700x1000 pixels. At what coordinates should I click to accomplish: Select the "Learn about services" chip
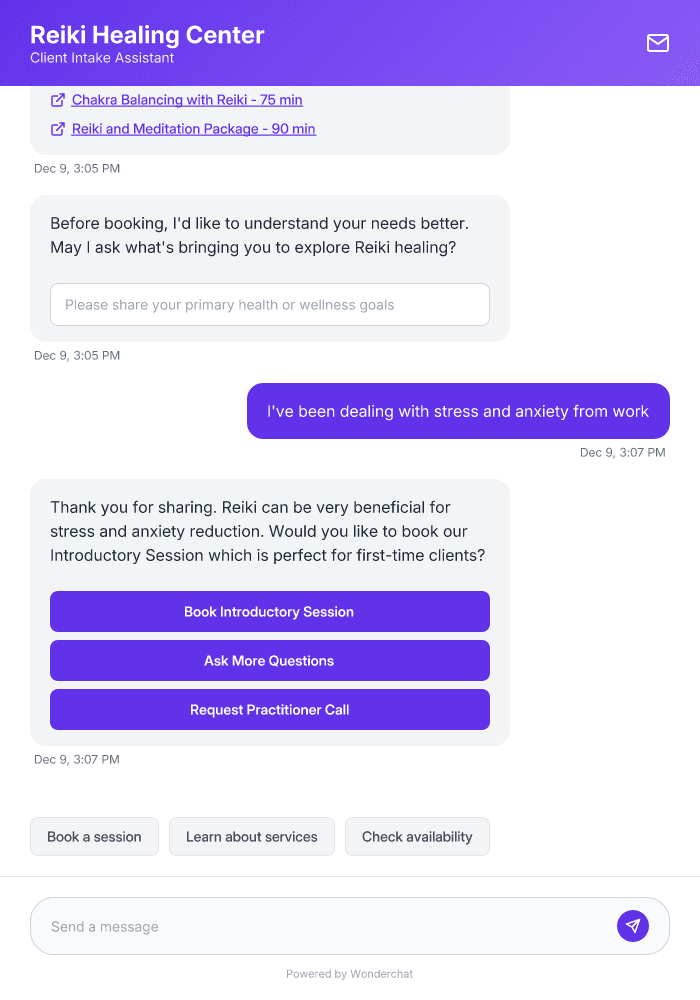tap(251, 836)
